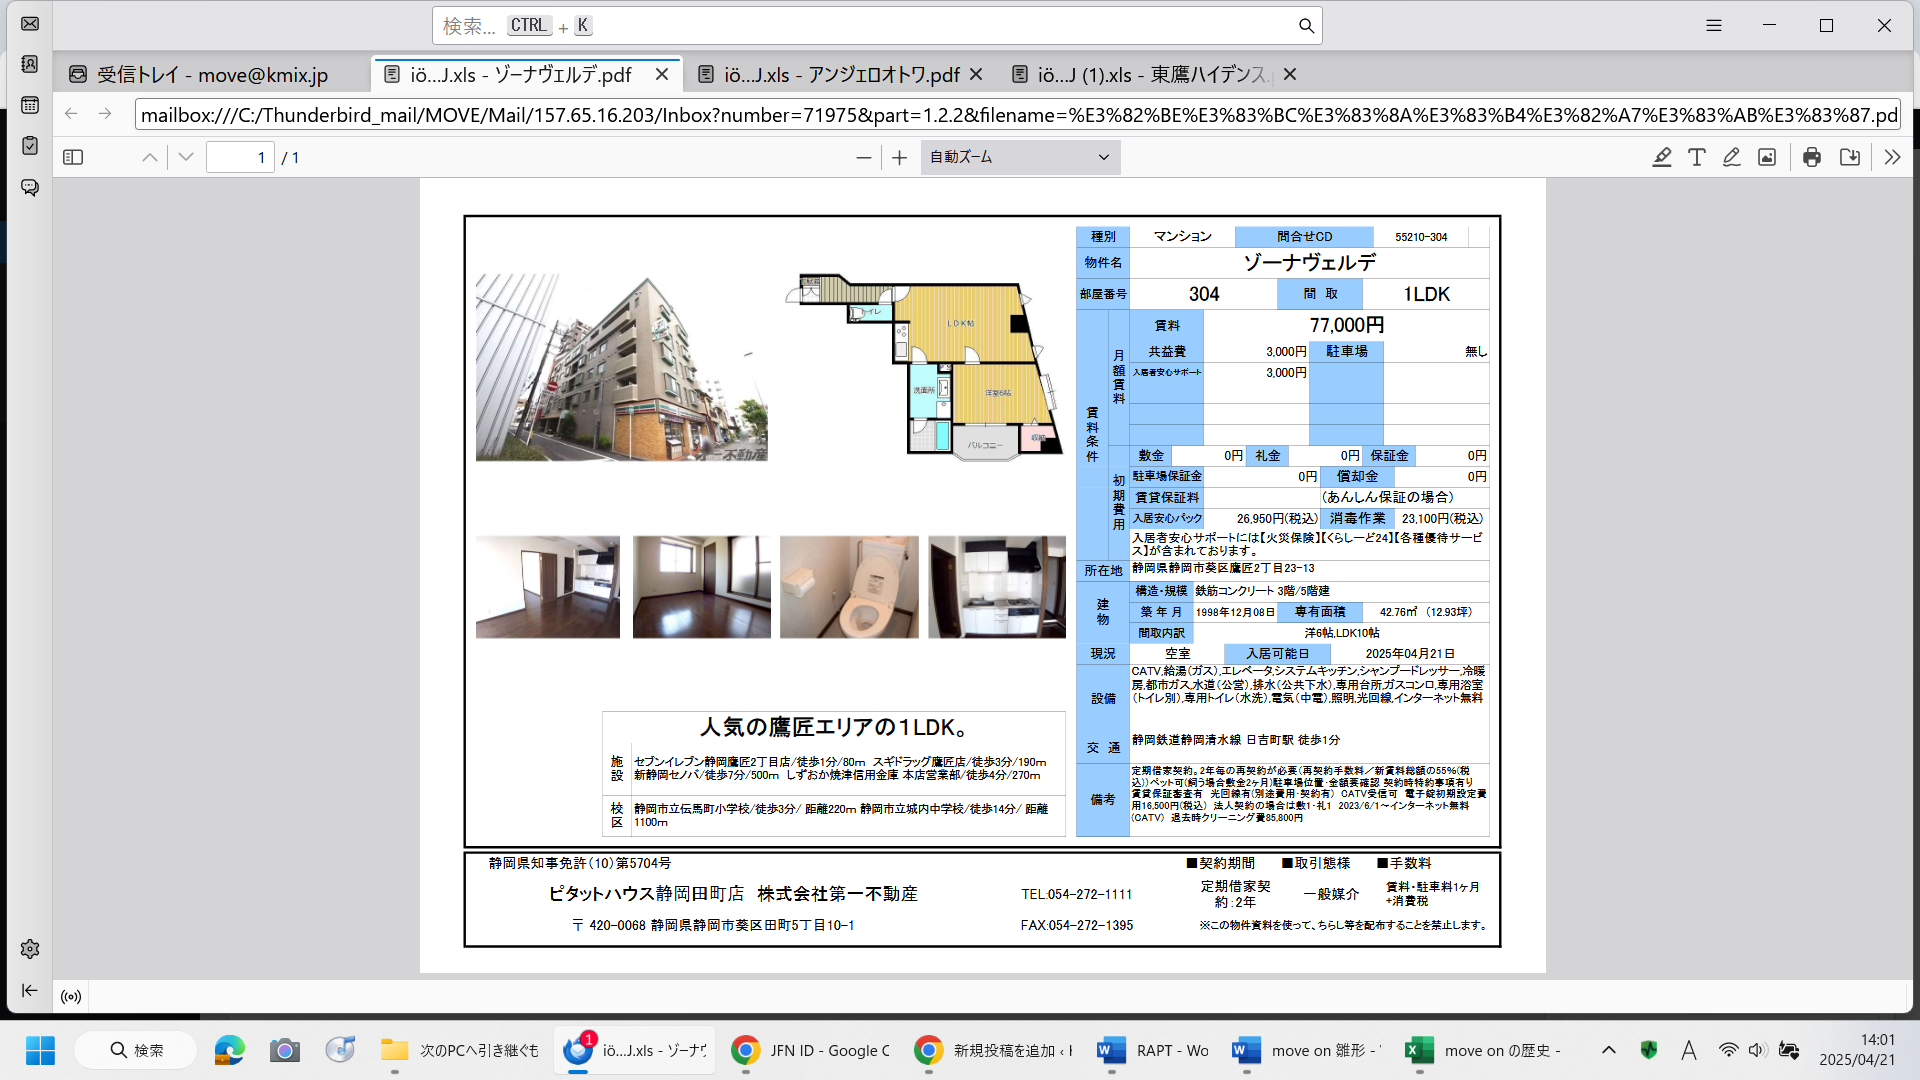Open Thunderbird application hamburger menu

[x=1714, y=26]
